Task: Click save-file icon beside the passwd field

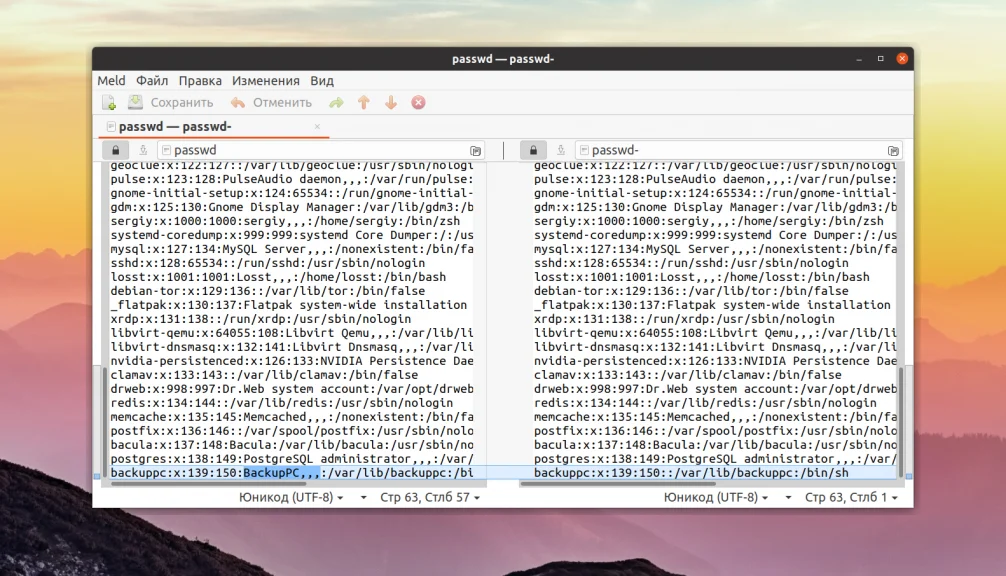Action: [x=143, y=150]
